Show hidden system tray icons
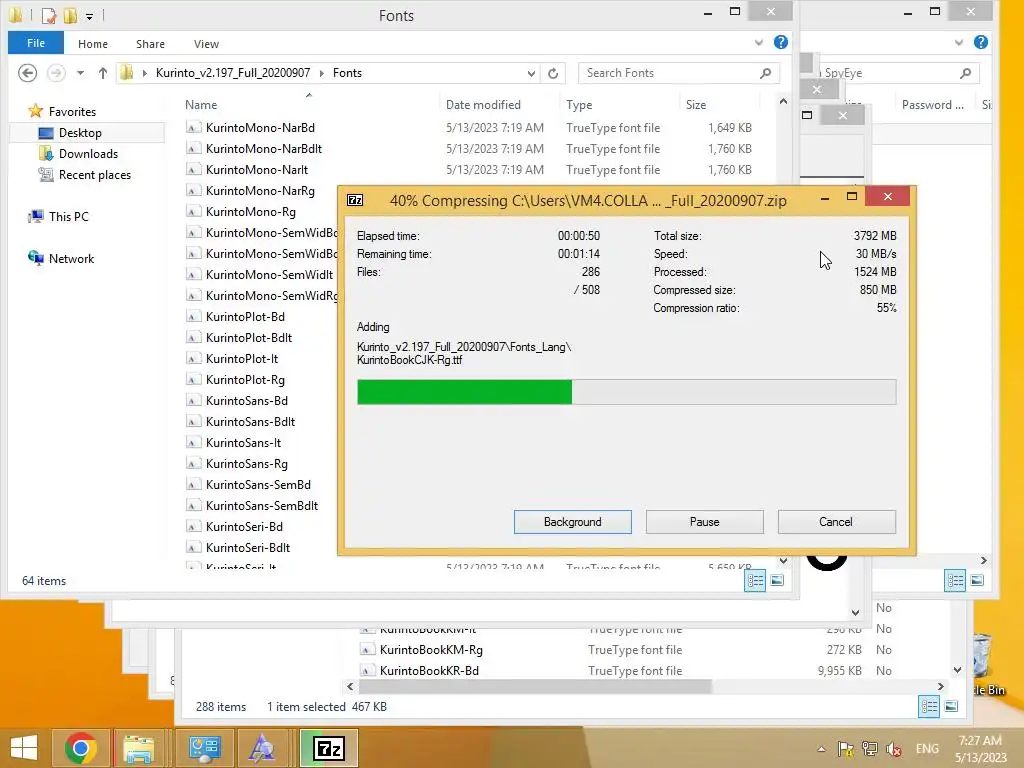This screenshot has height=768, width=1024. click(x=821, y=749)
